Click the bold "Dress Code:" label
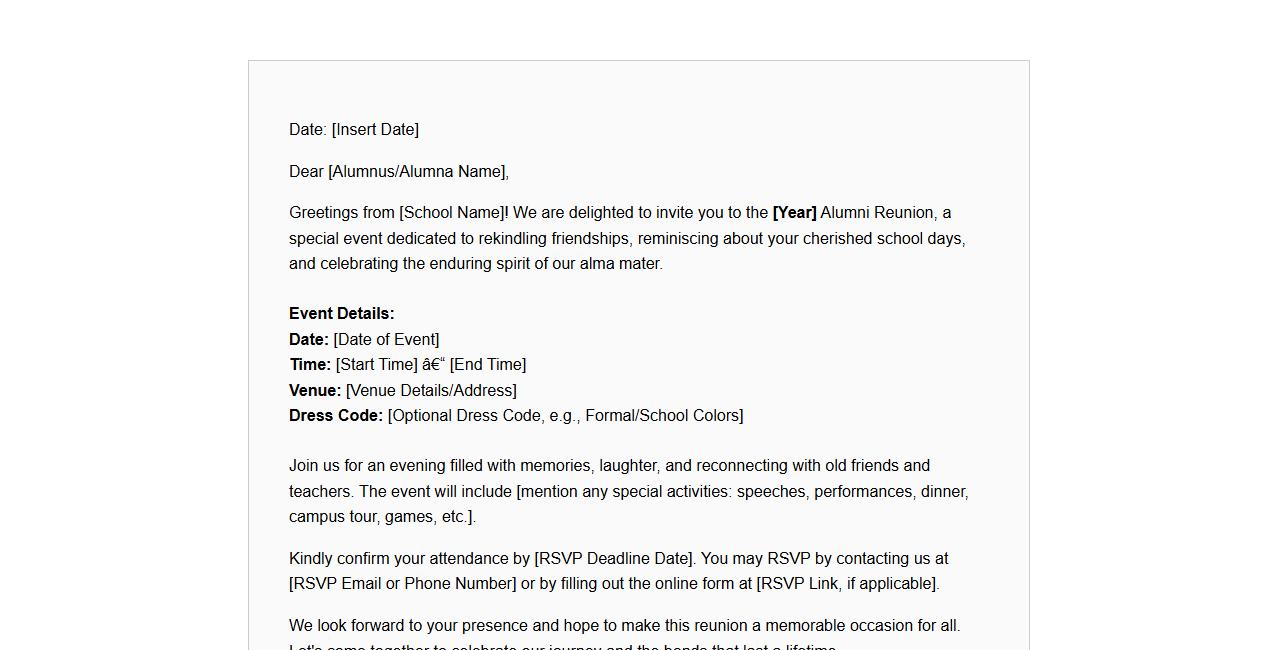 (336, 416)
